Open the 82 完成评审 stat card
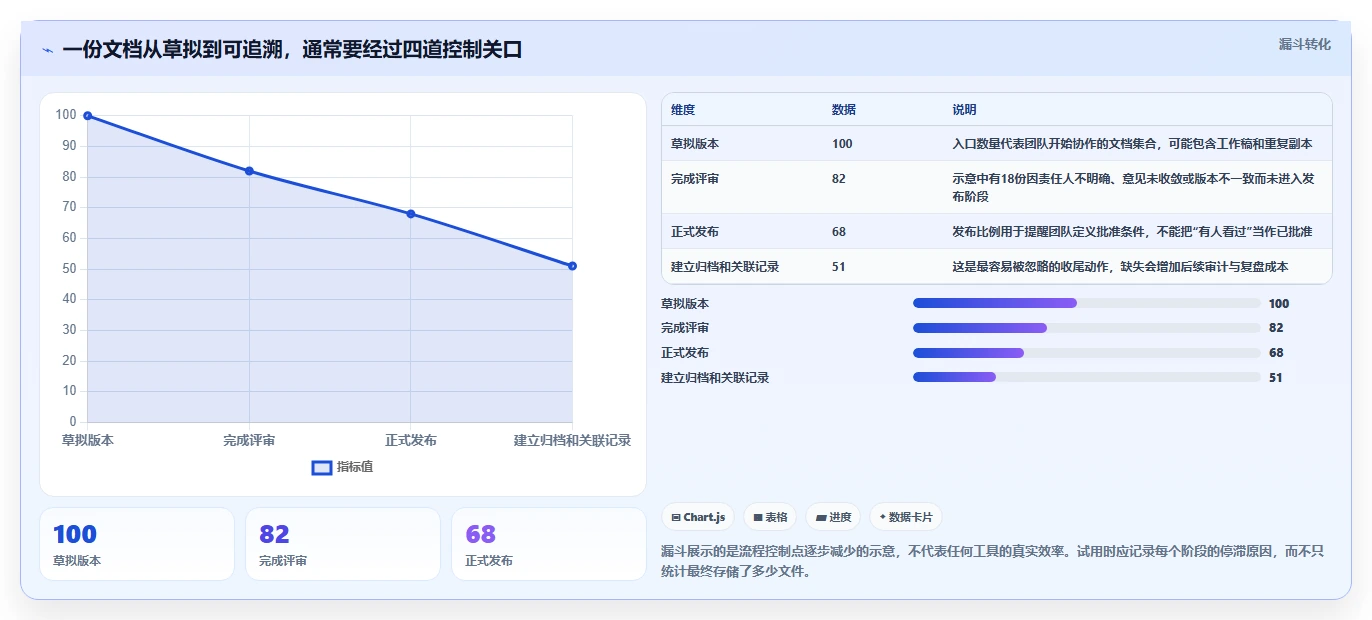1372x620 pixels. click(x=343, y=544)
